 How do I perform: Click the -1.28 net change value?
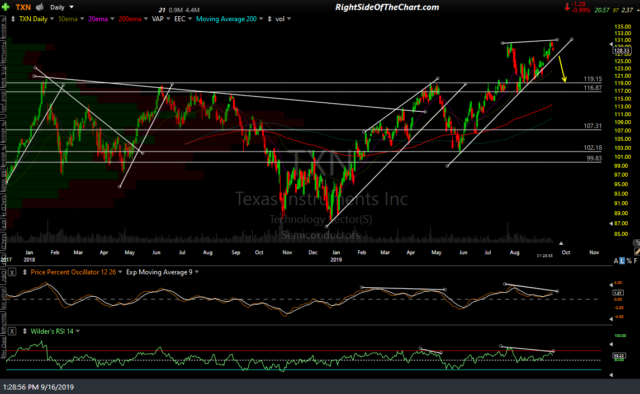click(x=579, y=4)
